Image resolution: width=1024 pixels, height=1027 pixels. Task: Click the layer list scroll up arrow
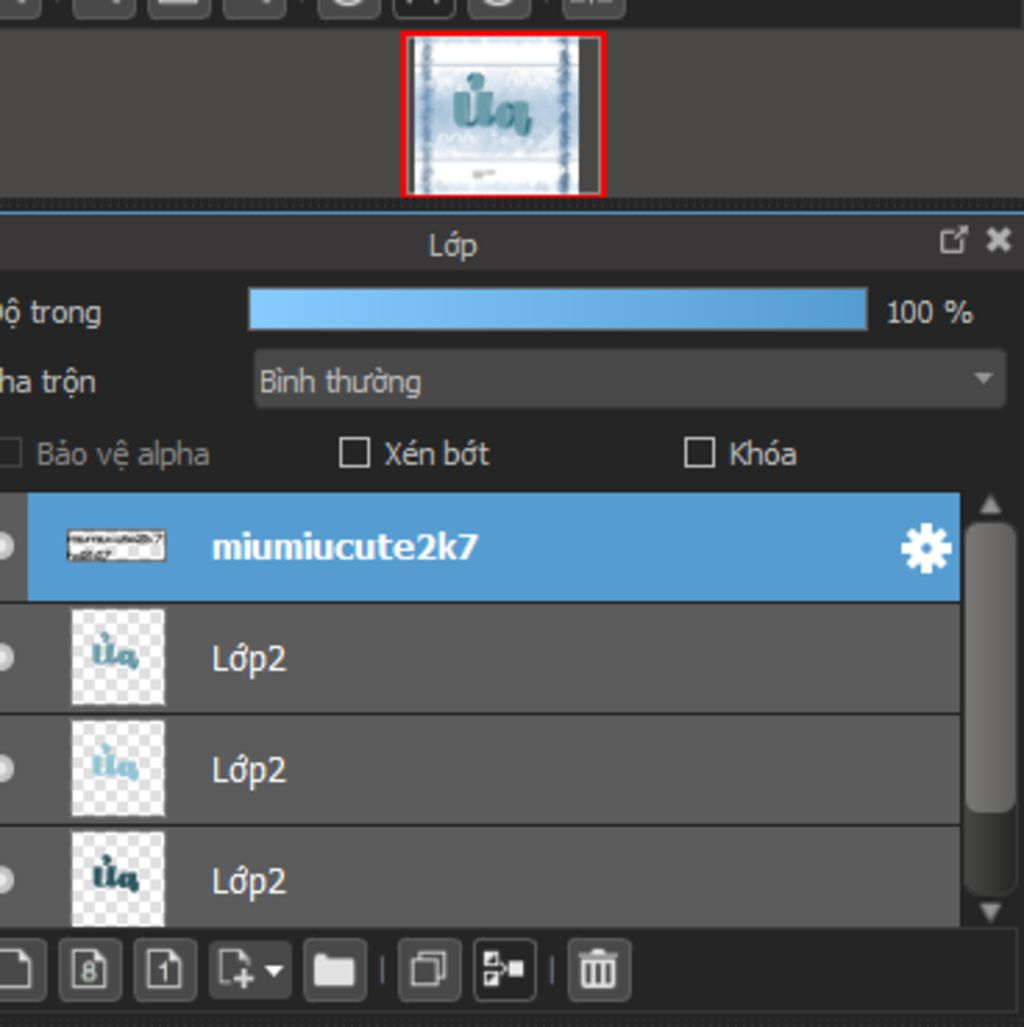[990, 505]
